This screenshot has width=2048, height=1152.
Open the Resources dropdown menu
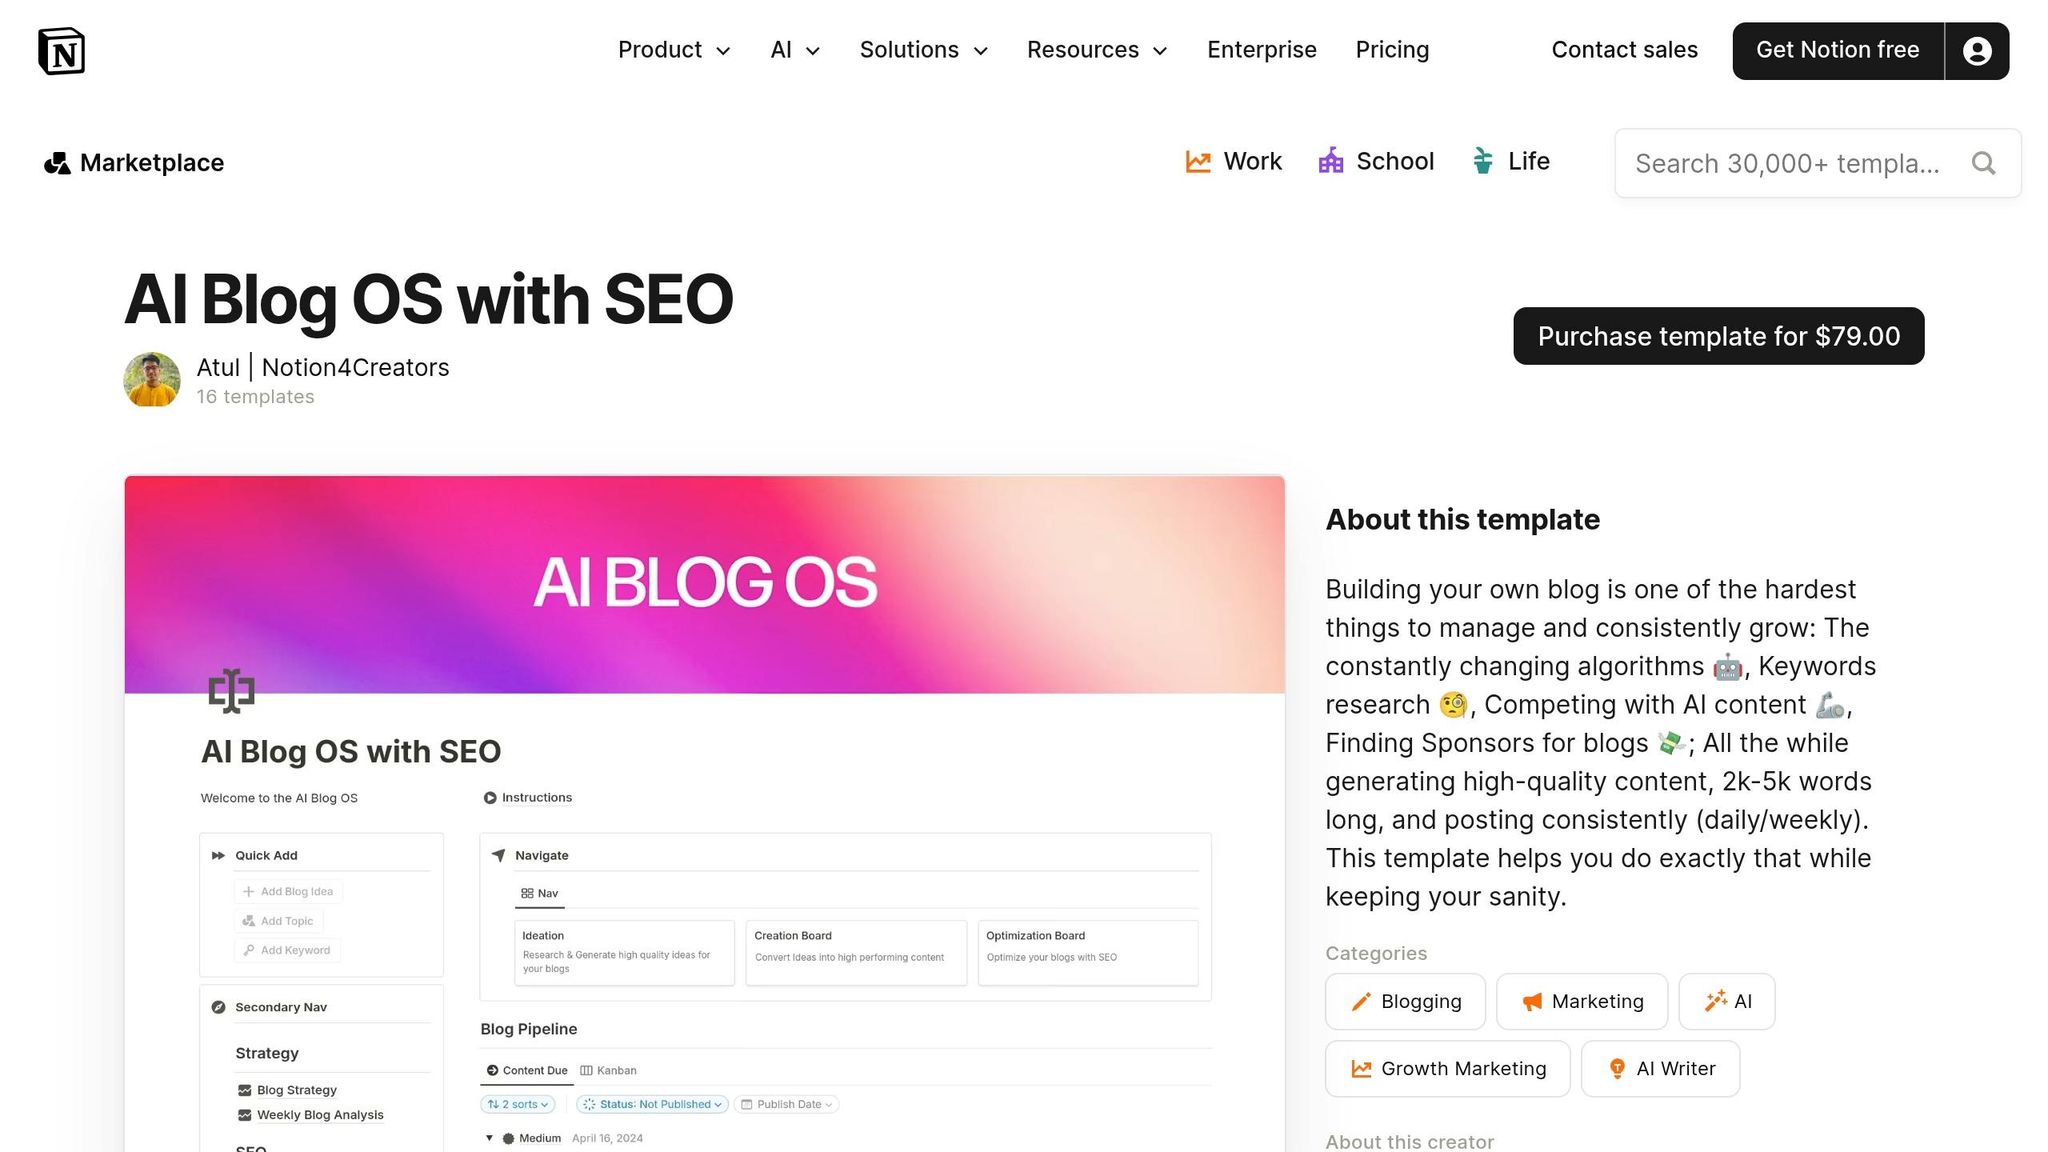pyautogui.click(x=1096, y=50)
